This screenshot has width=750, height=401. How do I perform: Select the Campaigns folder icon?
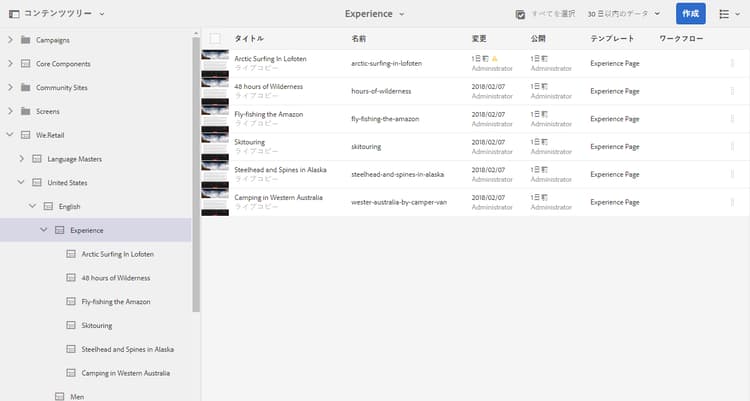[26, 40]
